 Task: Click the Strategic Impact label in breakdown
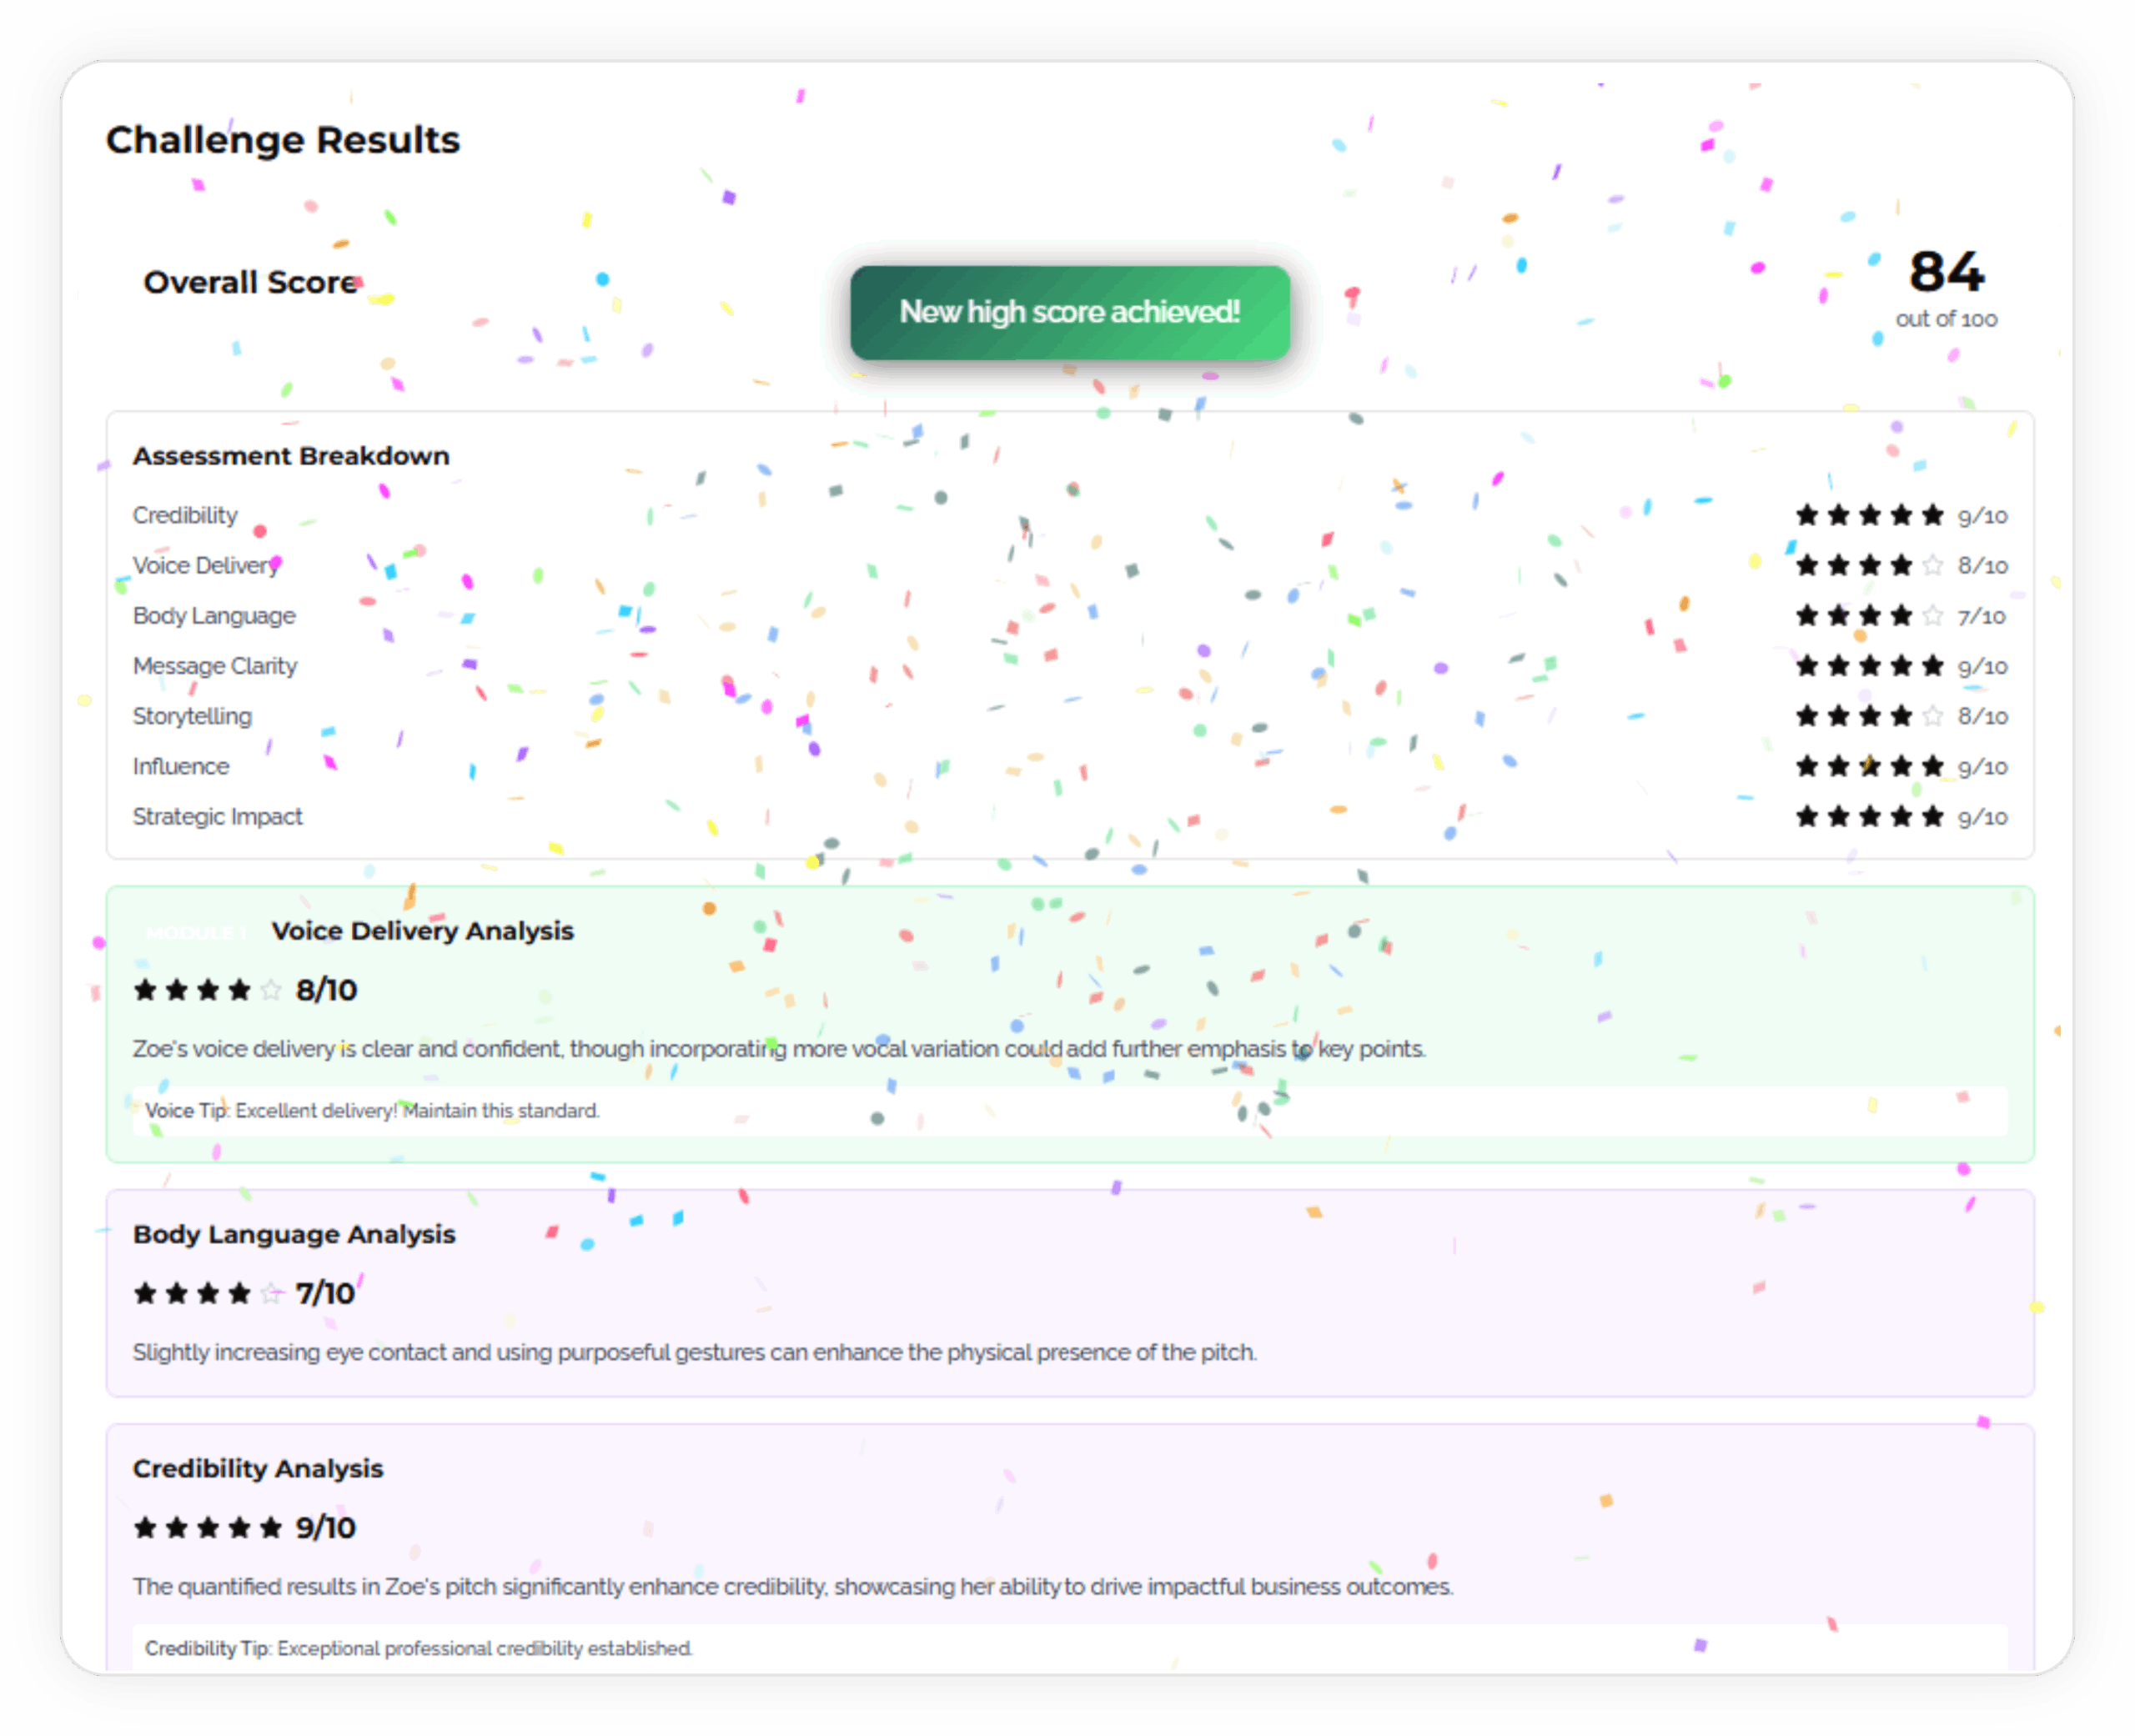(217, 816)
